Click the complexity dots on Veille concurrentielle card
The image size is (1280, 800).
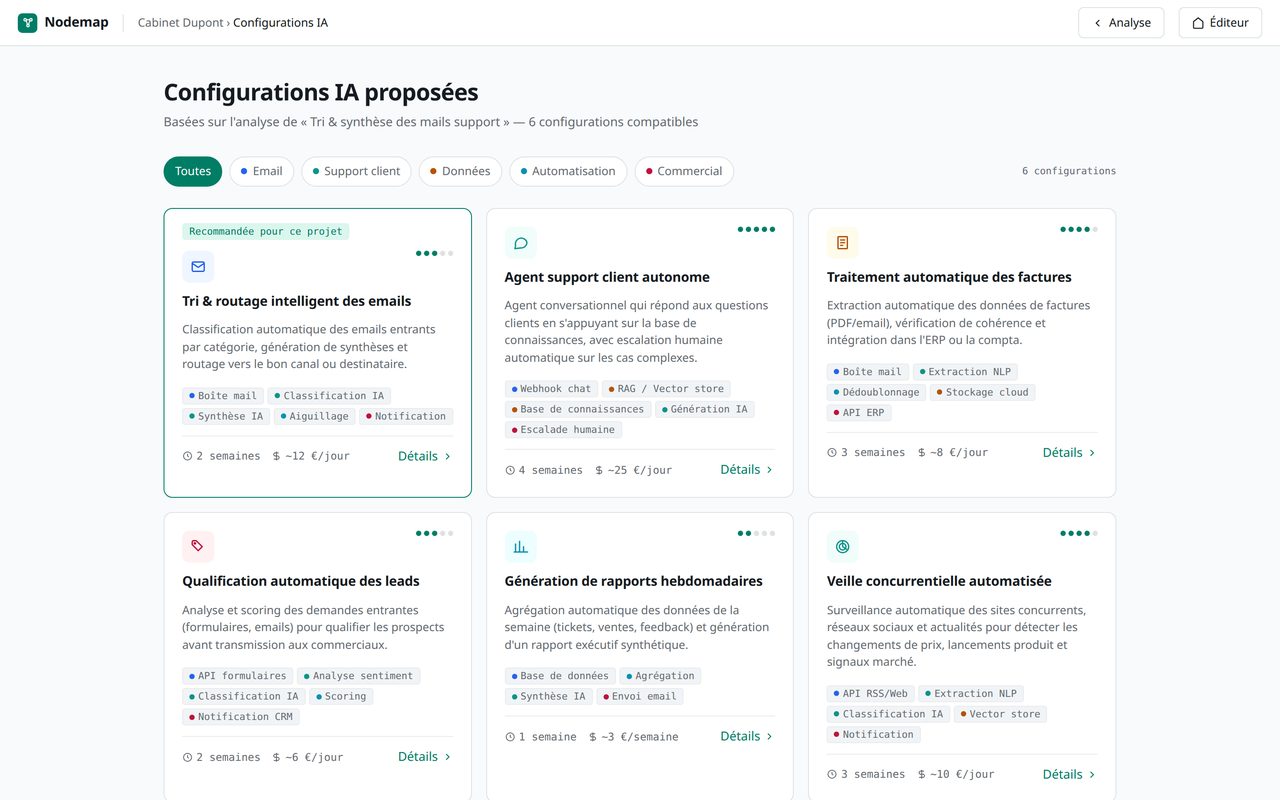(1079, 533)
